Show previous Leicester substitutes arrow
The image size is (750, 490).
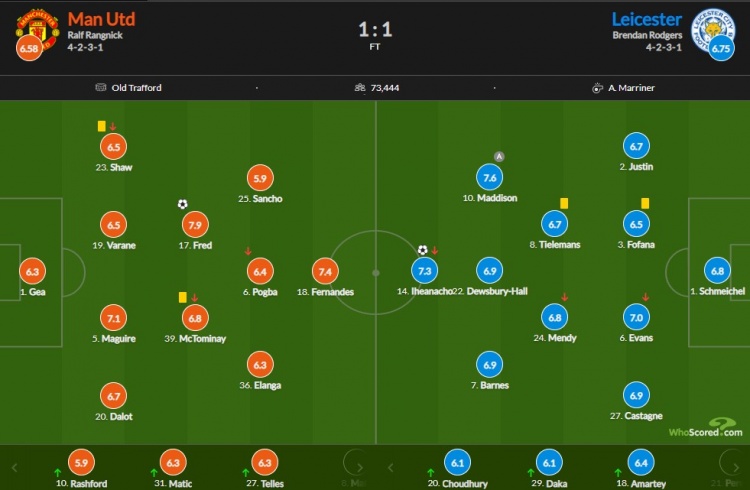[390, 468]
